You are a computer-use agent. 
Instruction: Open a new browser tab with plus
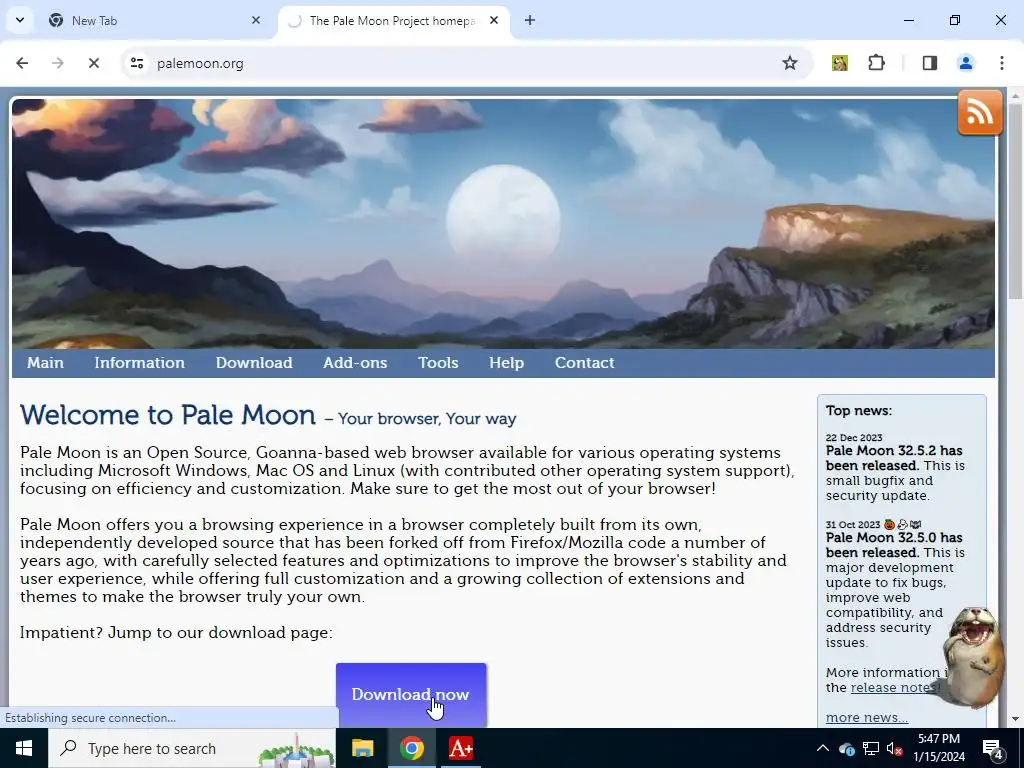[530, 20]
